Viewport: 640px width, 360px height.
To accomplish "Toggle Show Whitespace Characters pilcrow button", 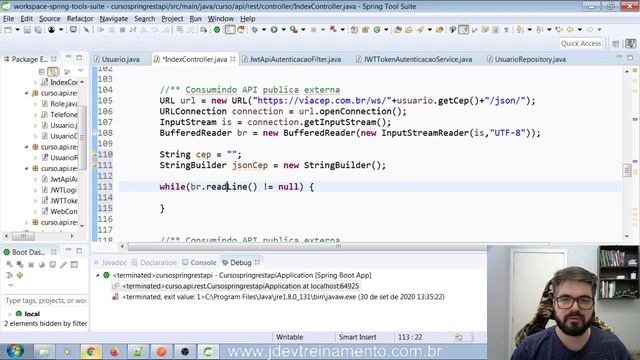I will 506,29.
